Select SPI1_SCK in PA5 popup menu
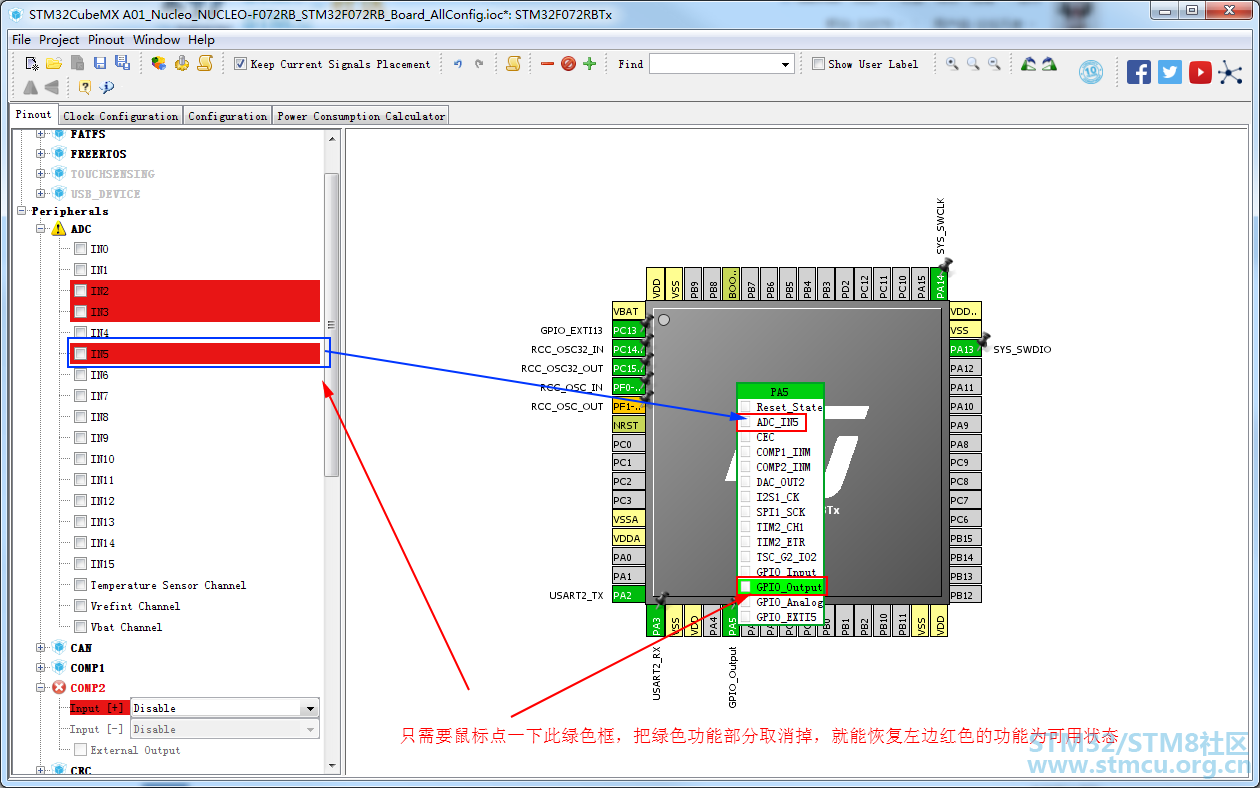The width and height of the screenshot is (1260, 788). point(780,512)
